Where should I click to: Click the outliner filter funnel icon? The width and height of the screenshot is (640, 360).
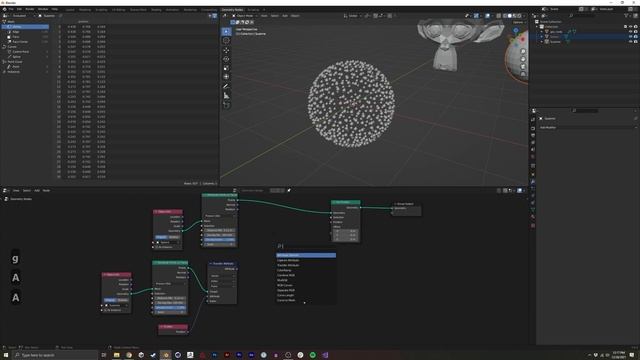pos(627,16)
